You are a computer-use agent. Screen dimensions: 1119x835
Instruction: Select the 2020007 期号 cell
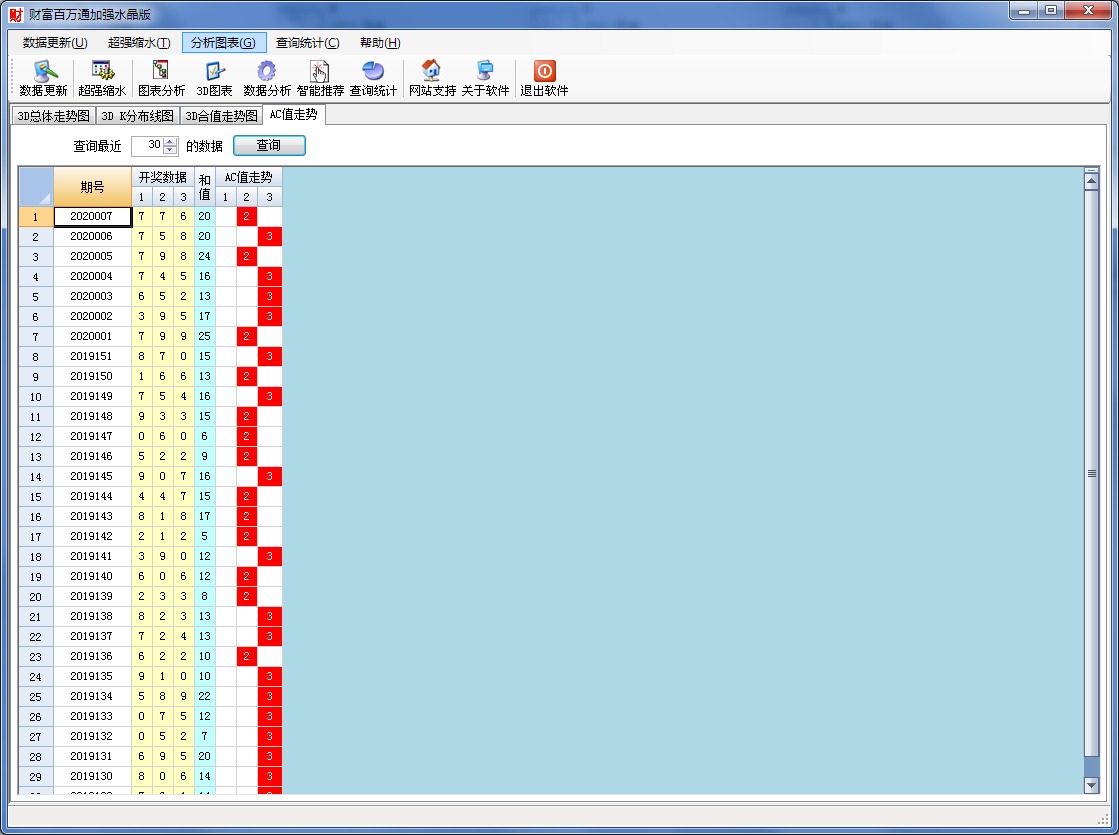tap(92, 216)
